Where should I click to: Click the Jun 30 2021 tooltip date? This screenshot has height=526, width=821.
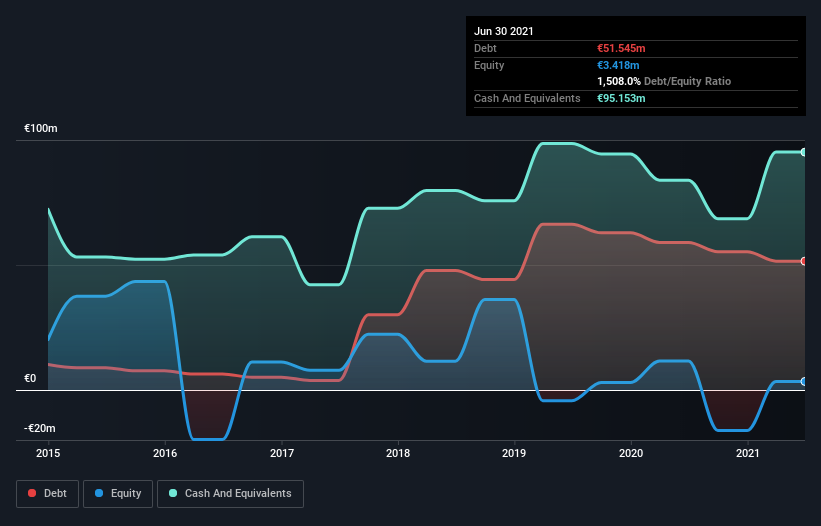[x=504, y=31]
